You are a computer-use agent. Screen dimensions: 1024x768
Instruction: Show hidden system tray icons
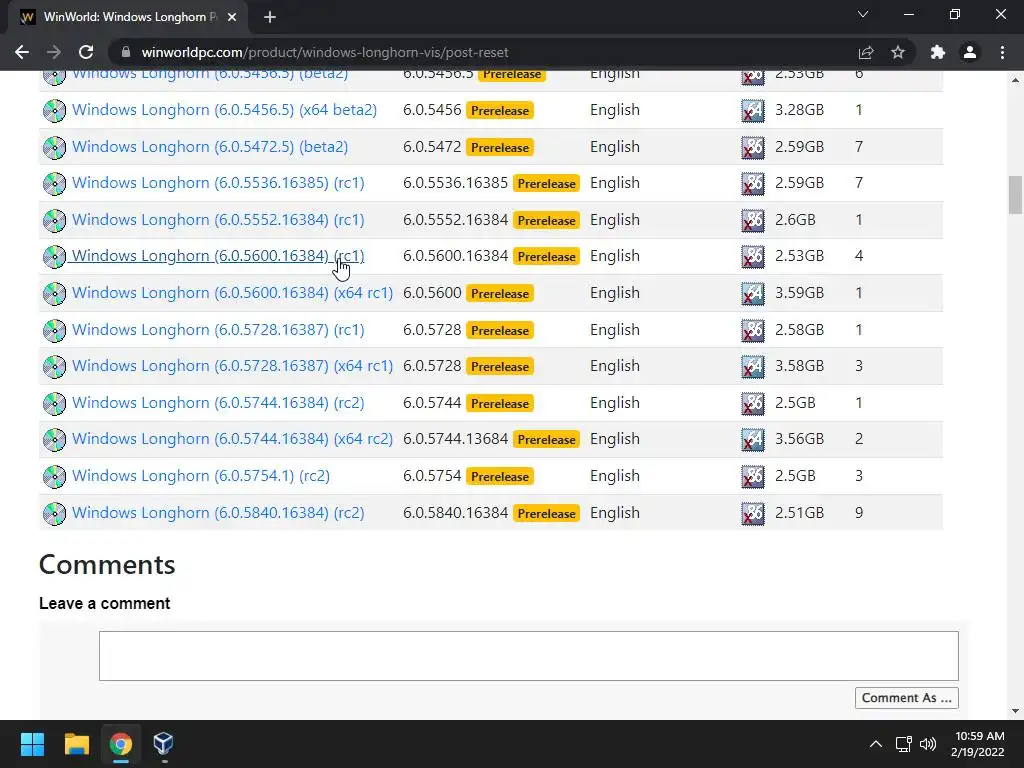pyautogui.click(x=876, y=744)
